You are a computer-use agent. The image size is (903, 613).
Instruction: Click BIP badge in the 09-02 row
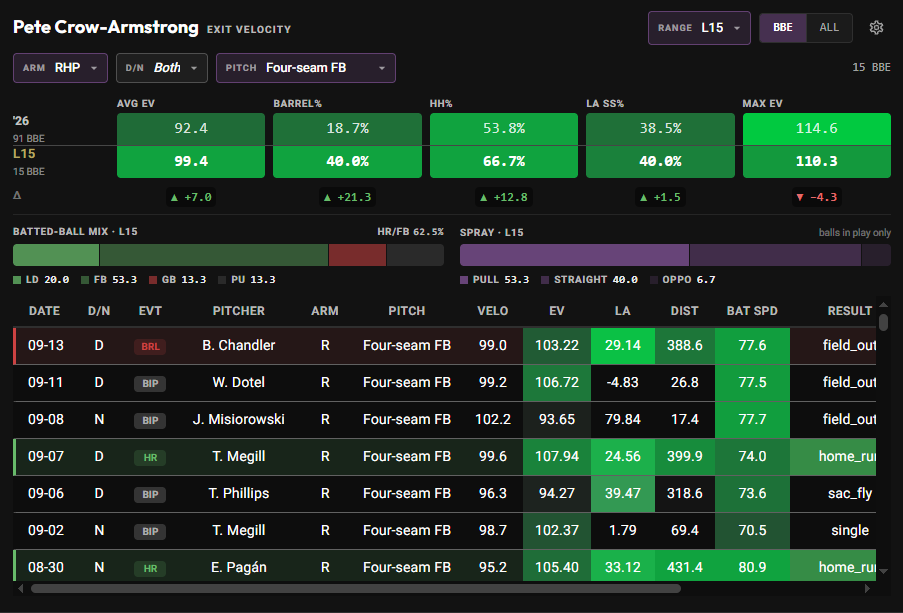150,531
